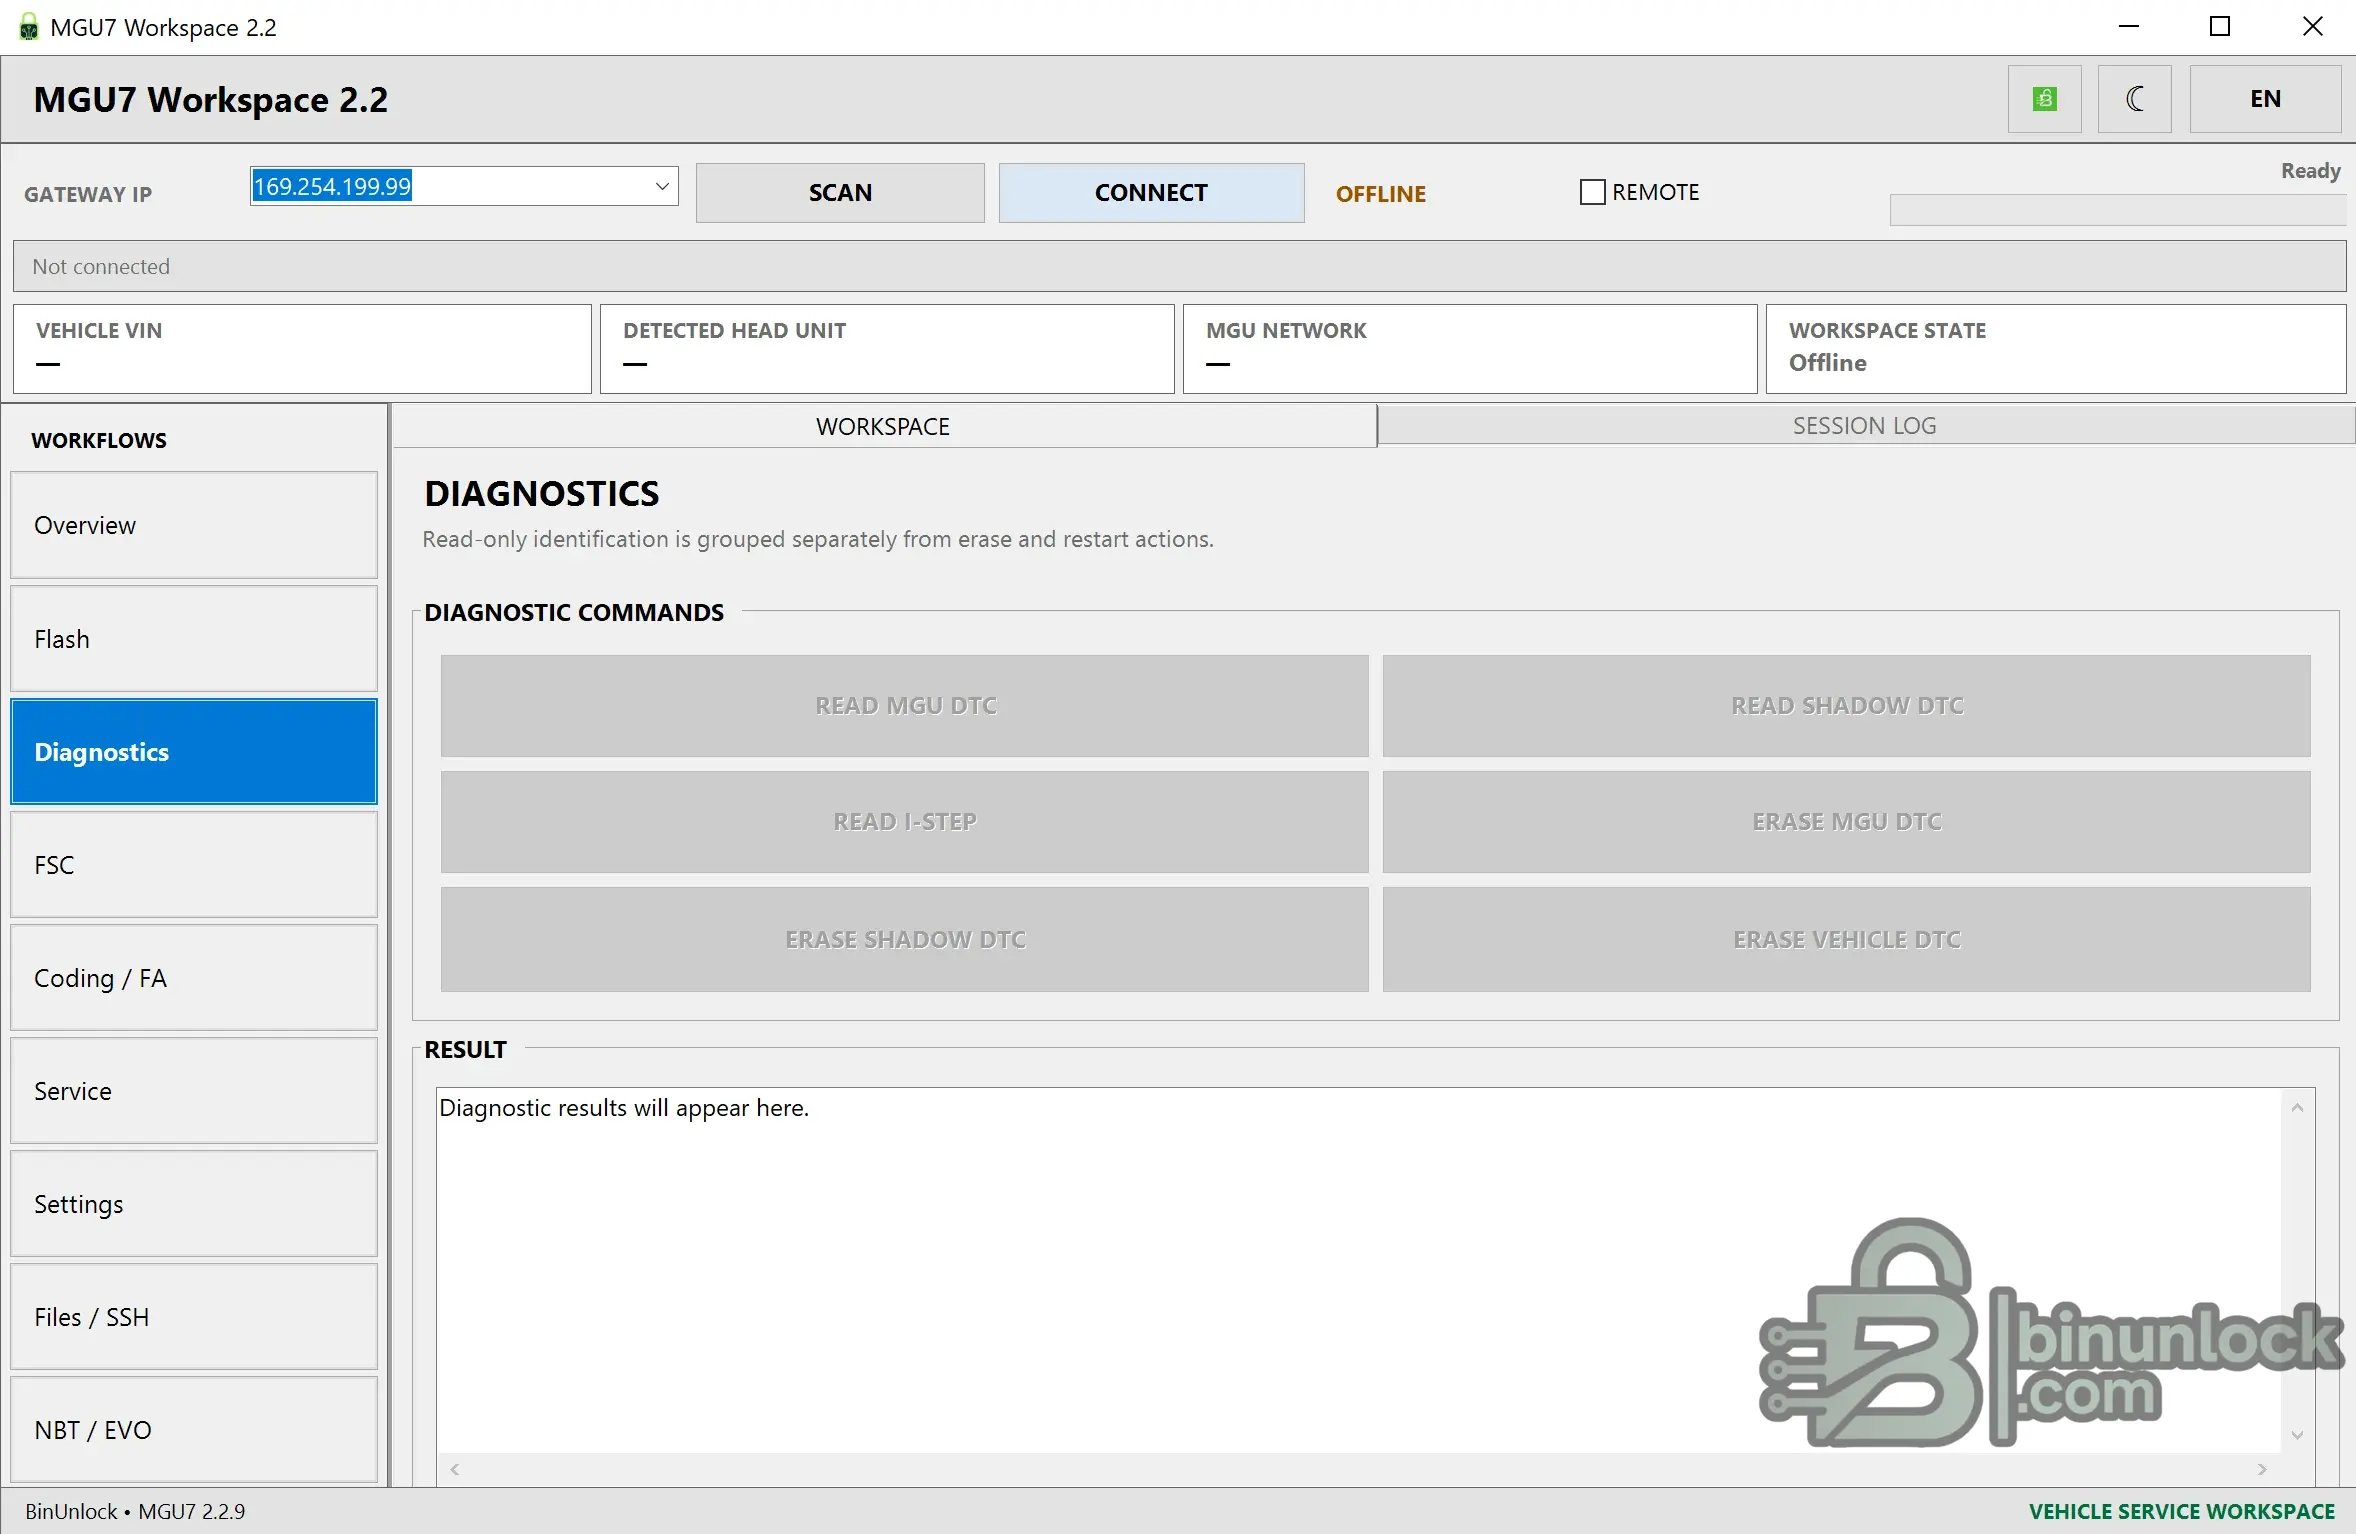Click the Result area scroll right arrow
The image size is (2356, 1534).
2262,1469
